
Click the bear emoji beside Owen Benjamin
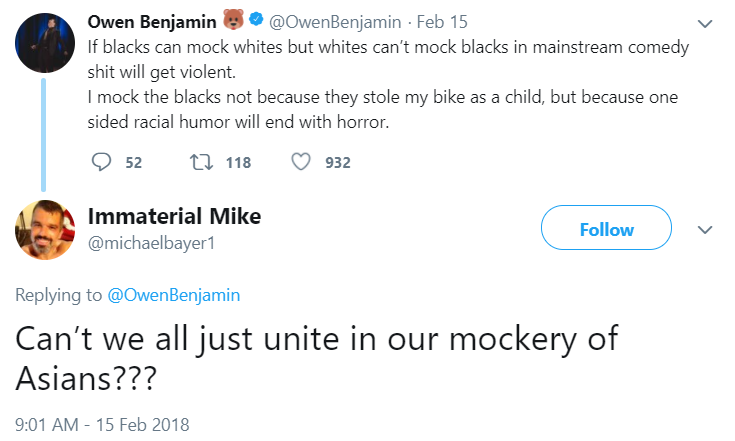click(233, 20)
